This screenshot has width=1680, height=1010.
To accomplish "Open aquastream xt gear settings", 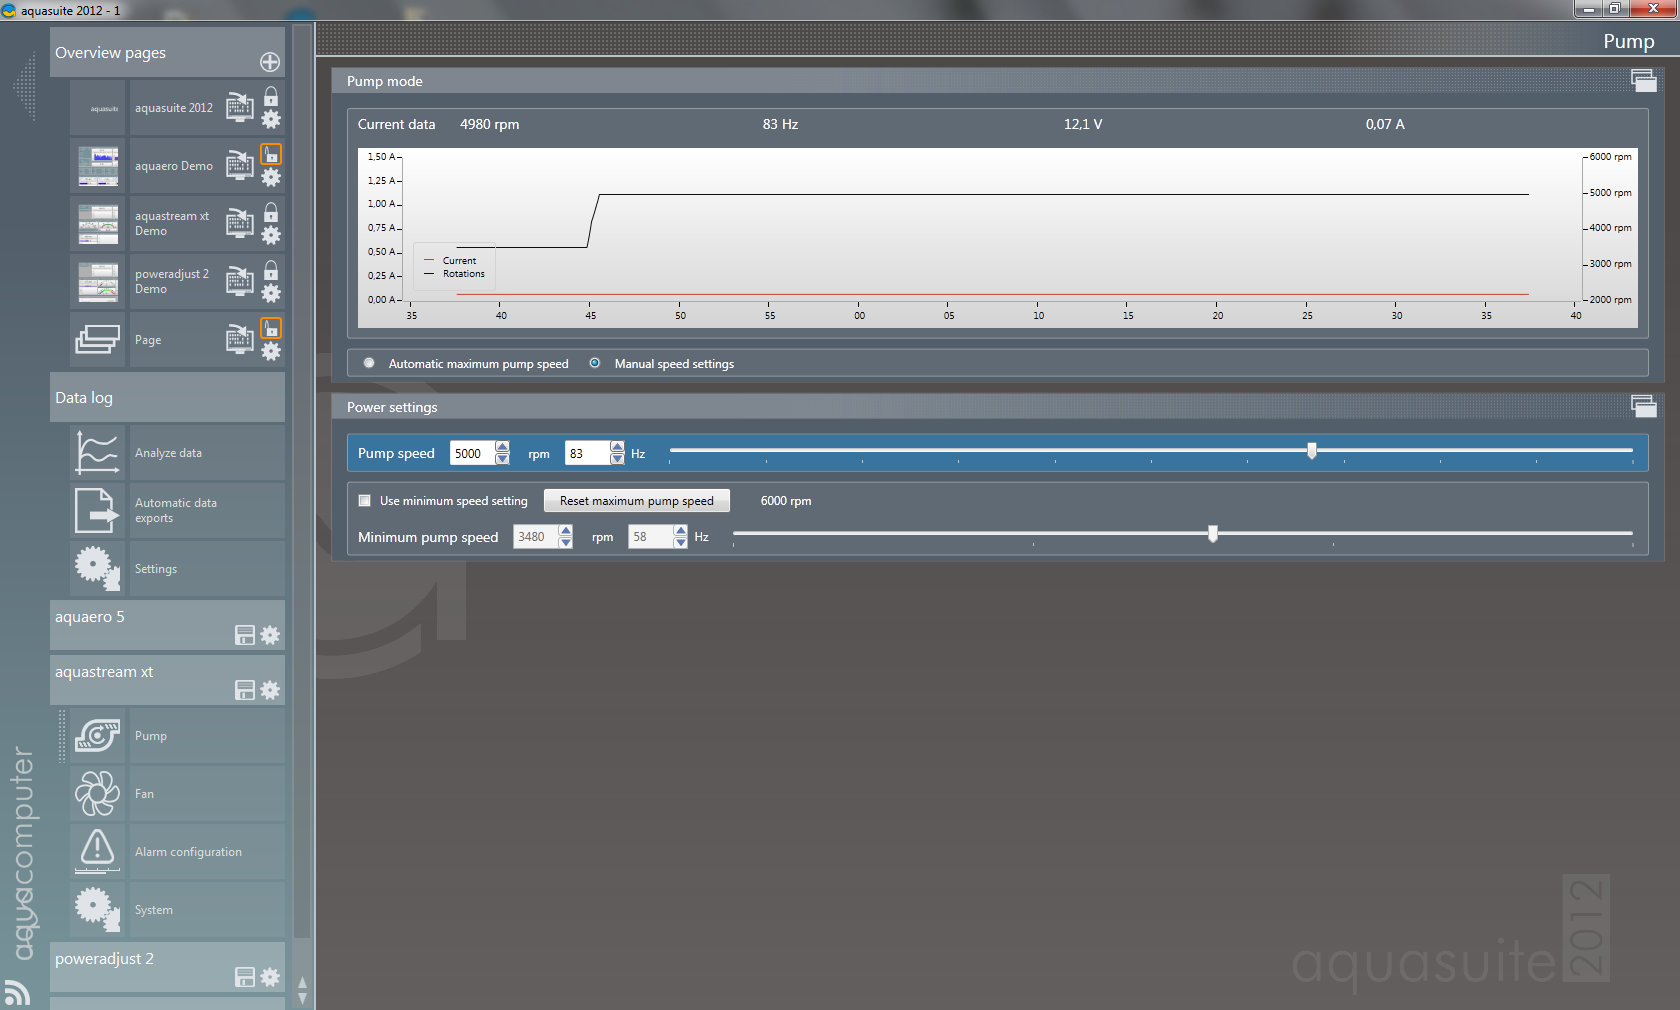I will click(270, 690).
